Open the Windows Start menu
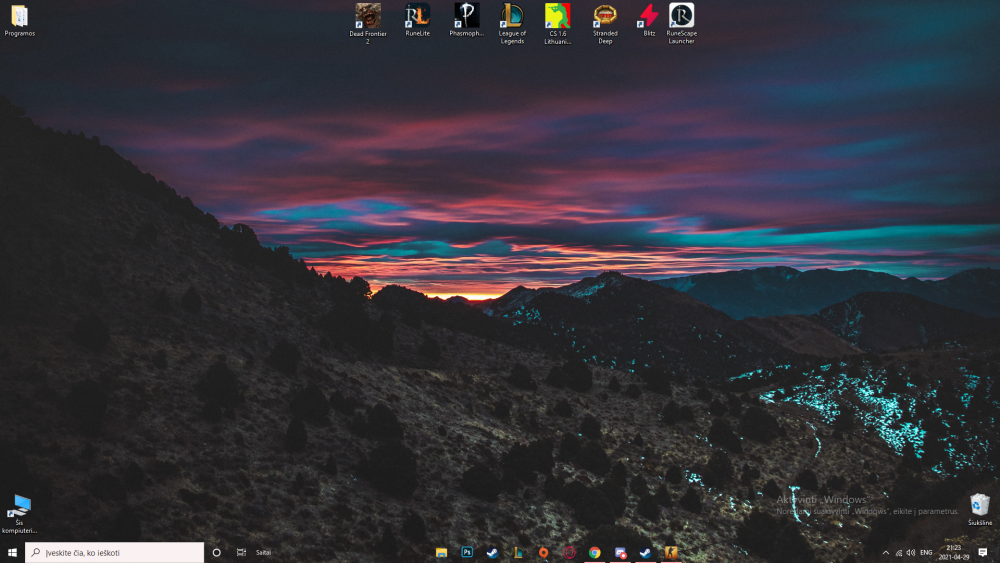Screen dimensions: 1000x563 (x=12, y=552)
